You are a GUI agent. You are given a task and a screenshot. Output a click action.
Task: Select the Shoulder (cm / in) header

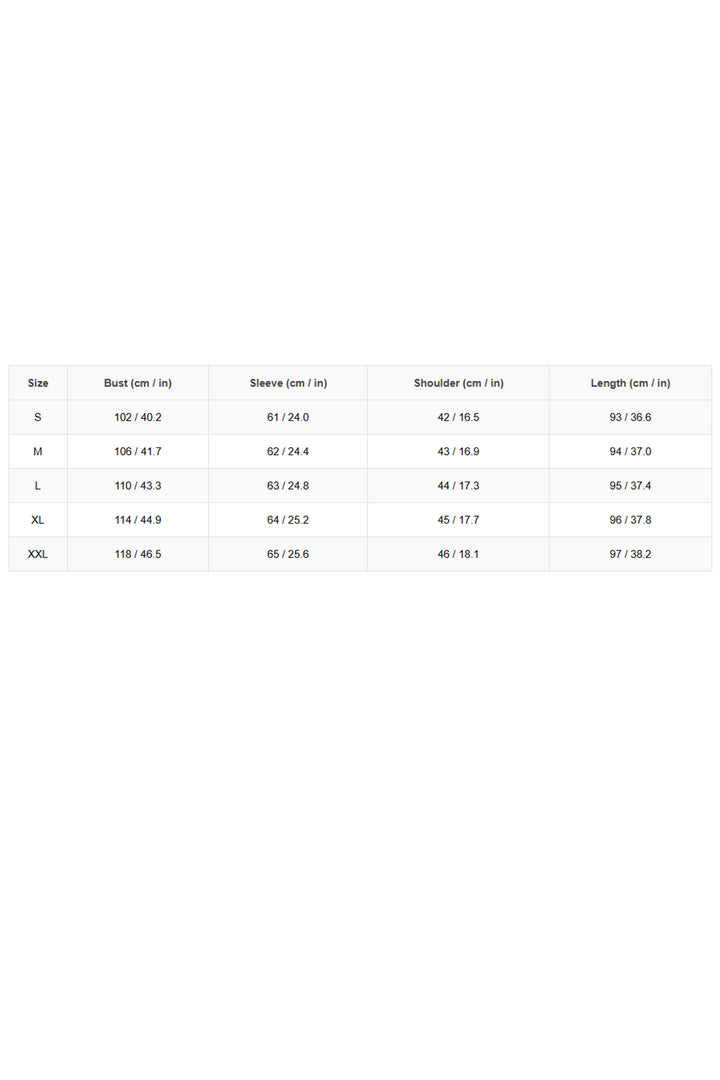pos(458,383)
